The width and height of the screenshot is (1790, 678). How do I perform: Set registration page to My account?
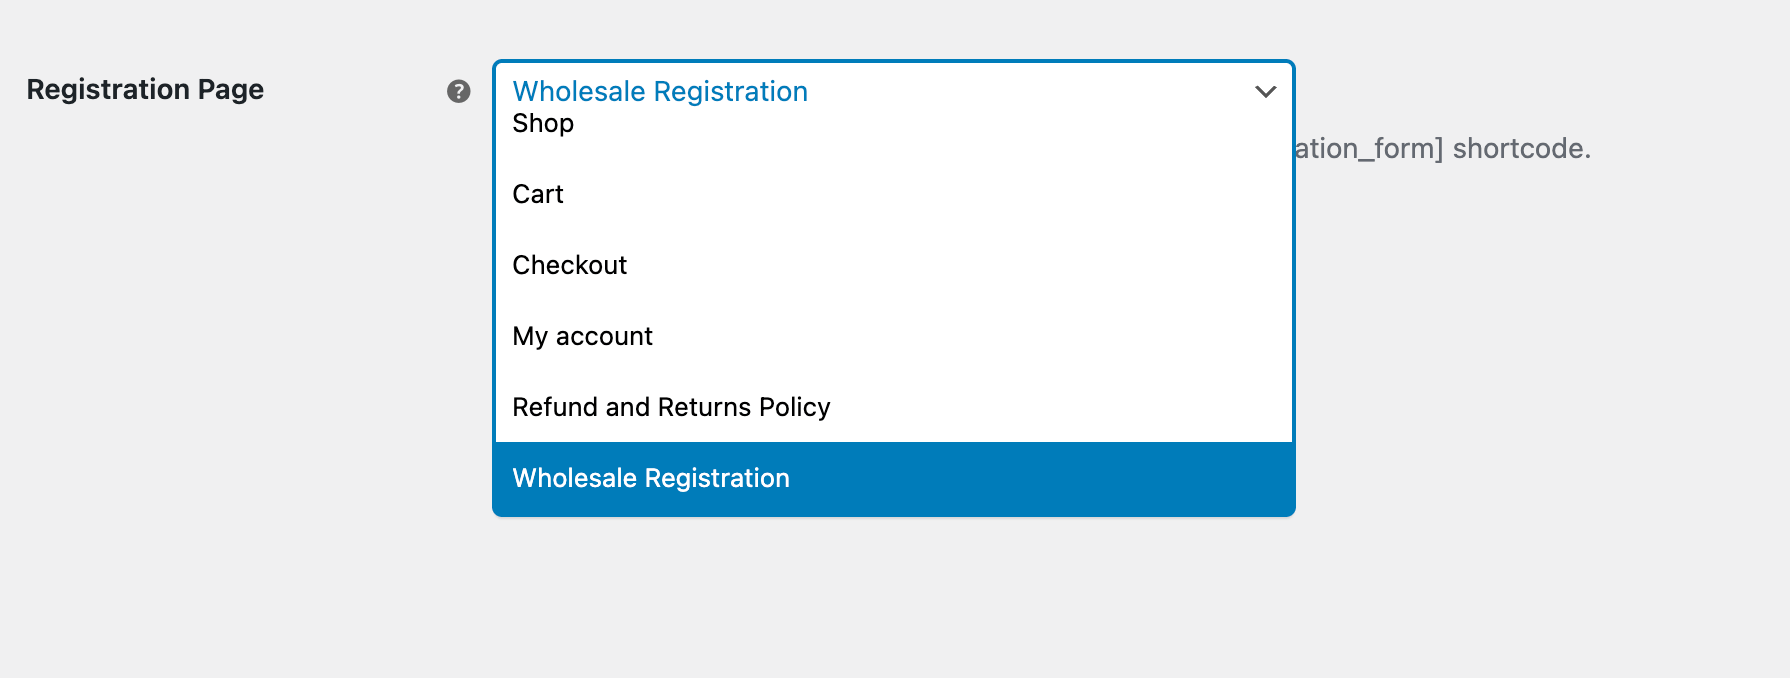tap(582, 336)
